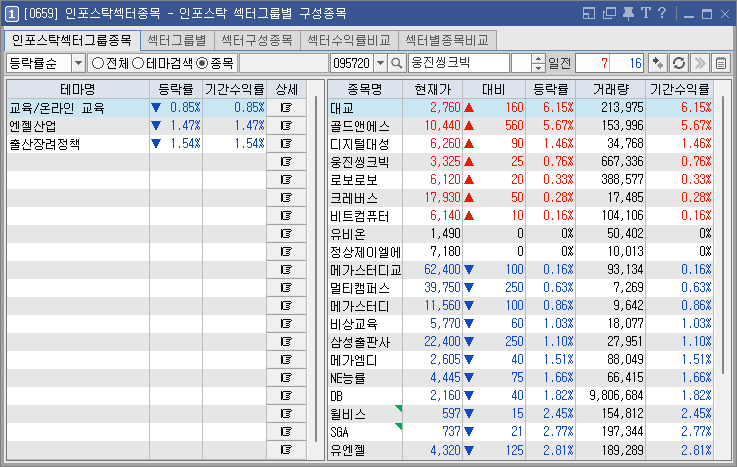Open the 등락률순 sort dropdown

pos(78,63)
